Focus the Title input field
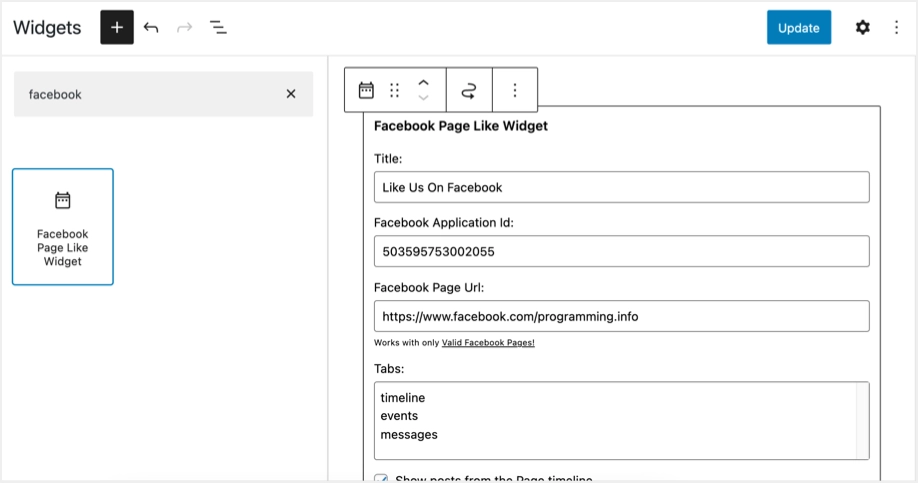 tap(621, 187)
